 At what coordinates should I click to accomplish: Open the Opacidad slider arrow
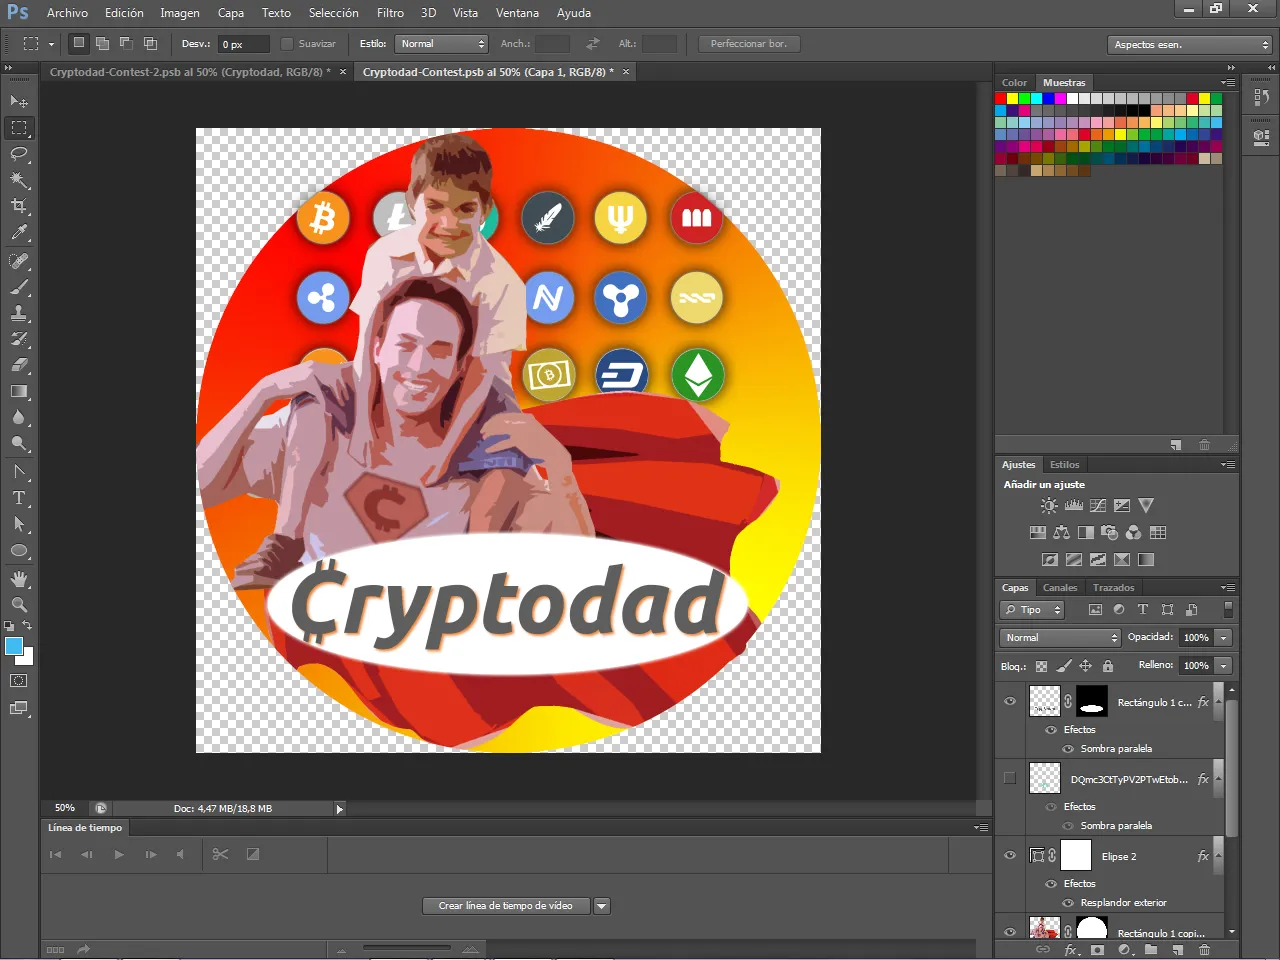(1223, 638)
